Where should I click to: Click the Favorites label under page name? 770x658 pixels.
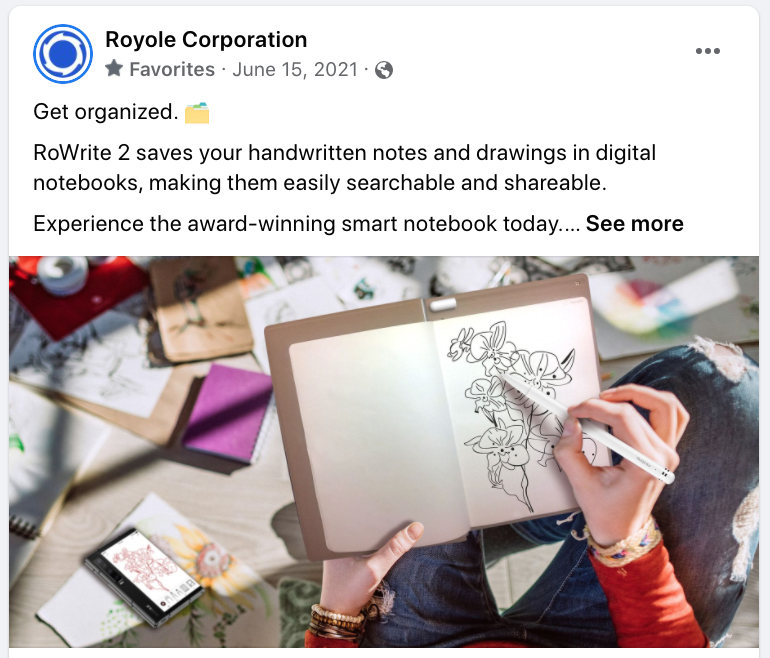pyautogui.click(x=172, y=69)
